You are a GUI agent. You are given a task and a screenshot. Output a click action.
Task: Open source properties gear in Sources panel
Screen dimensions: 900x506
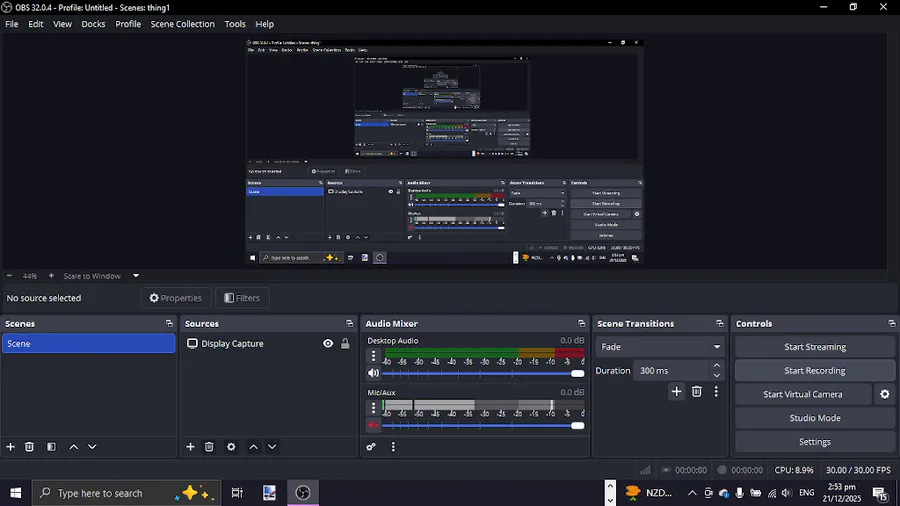coord(231,446)
